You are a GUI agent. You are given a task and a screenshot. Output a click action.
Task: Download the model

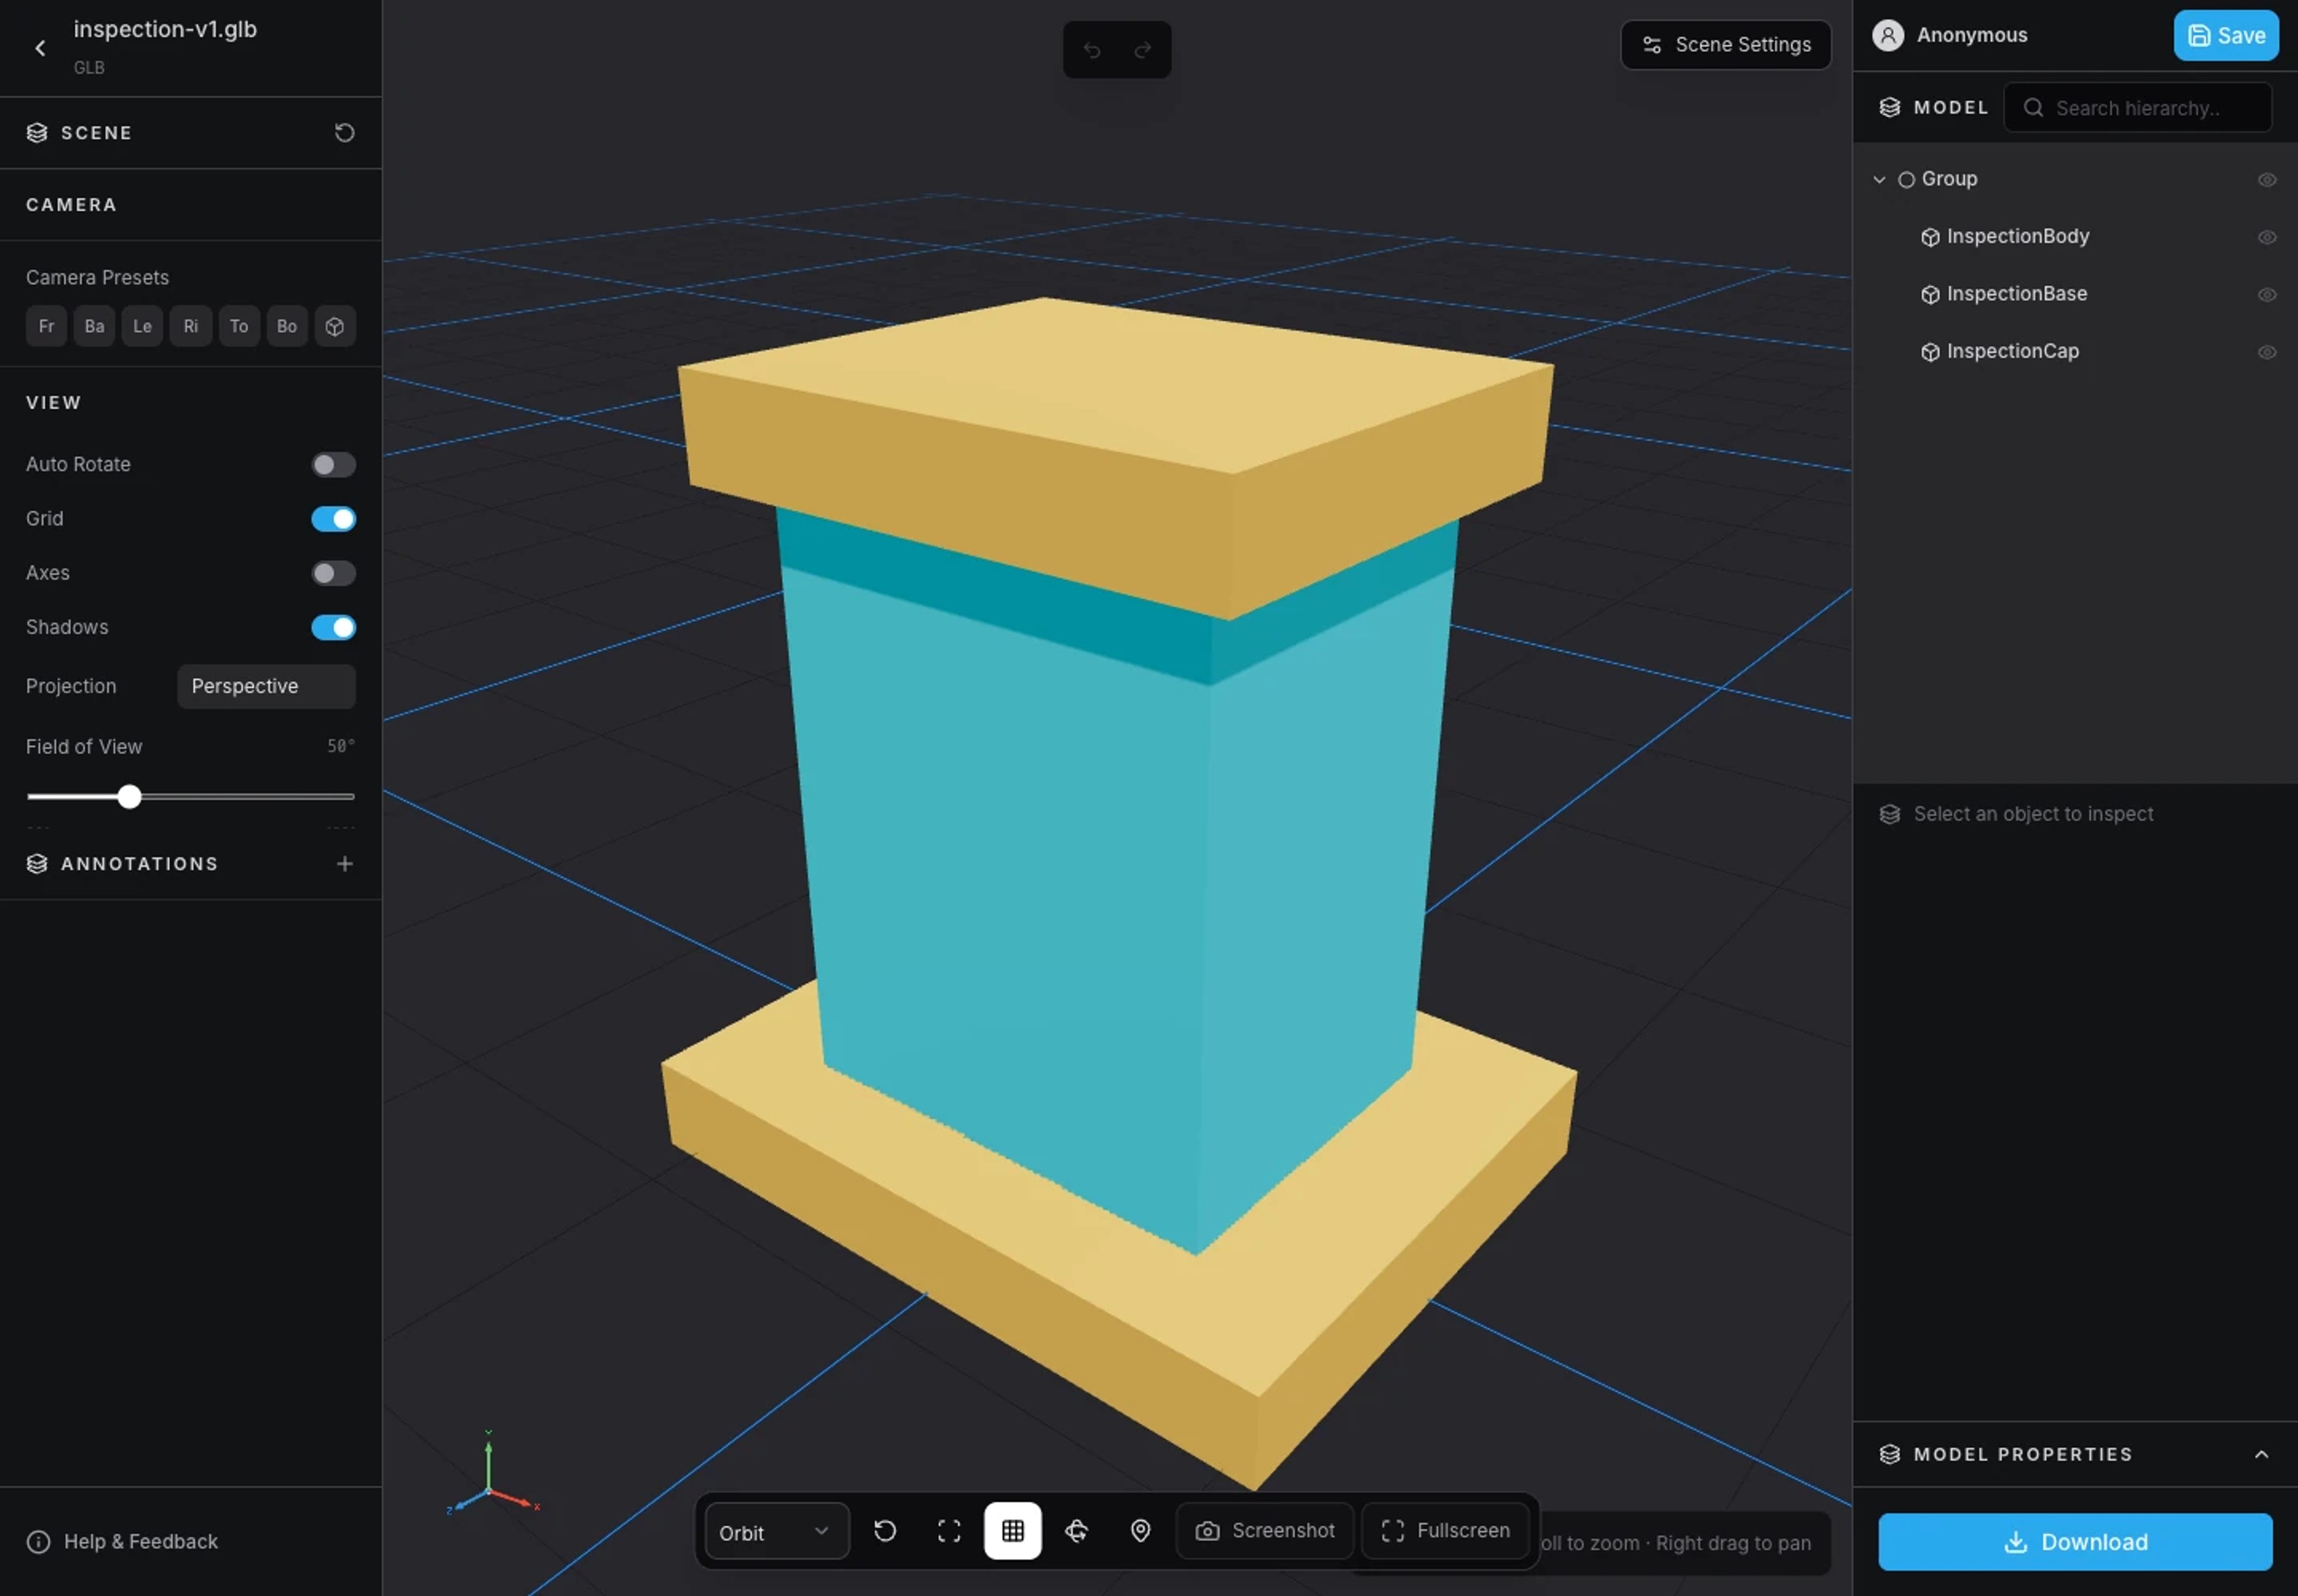(x=2075, y=1542)
